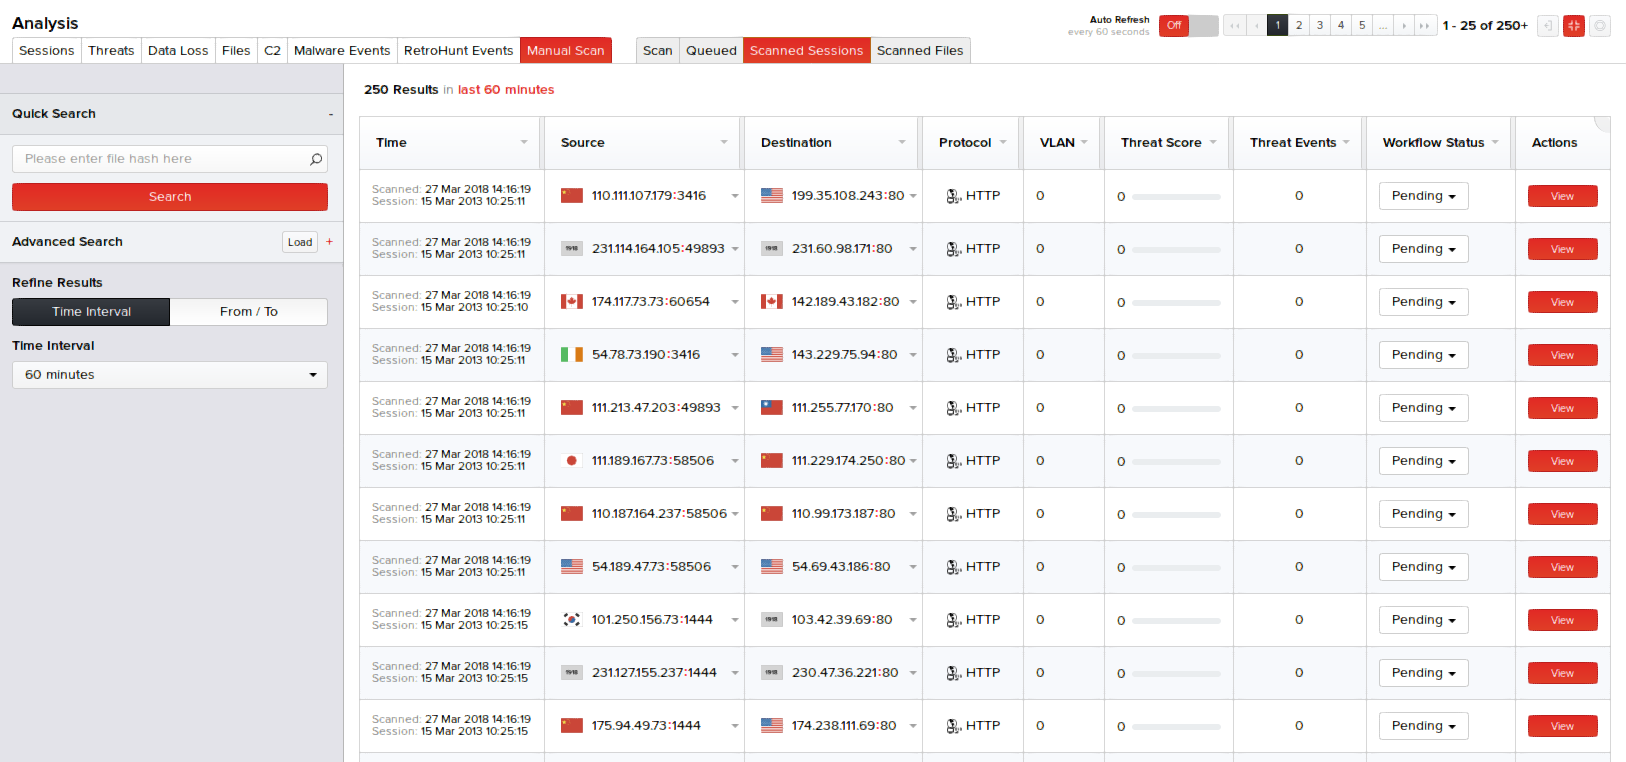
Task: Click the HTTP protocol icon in first row
Action: tap(953, 196)
